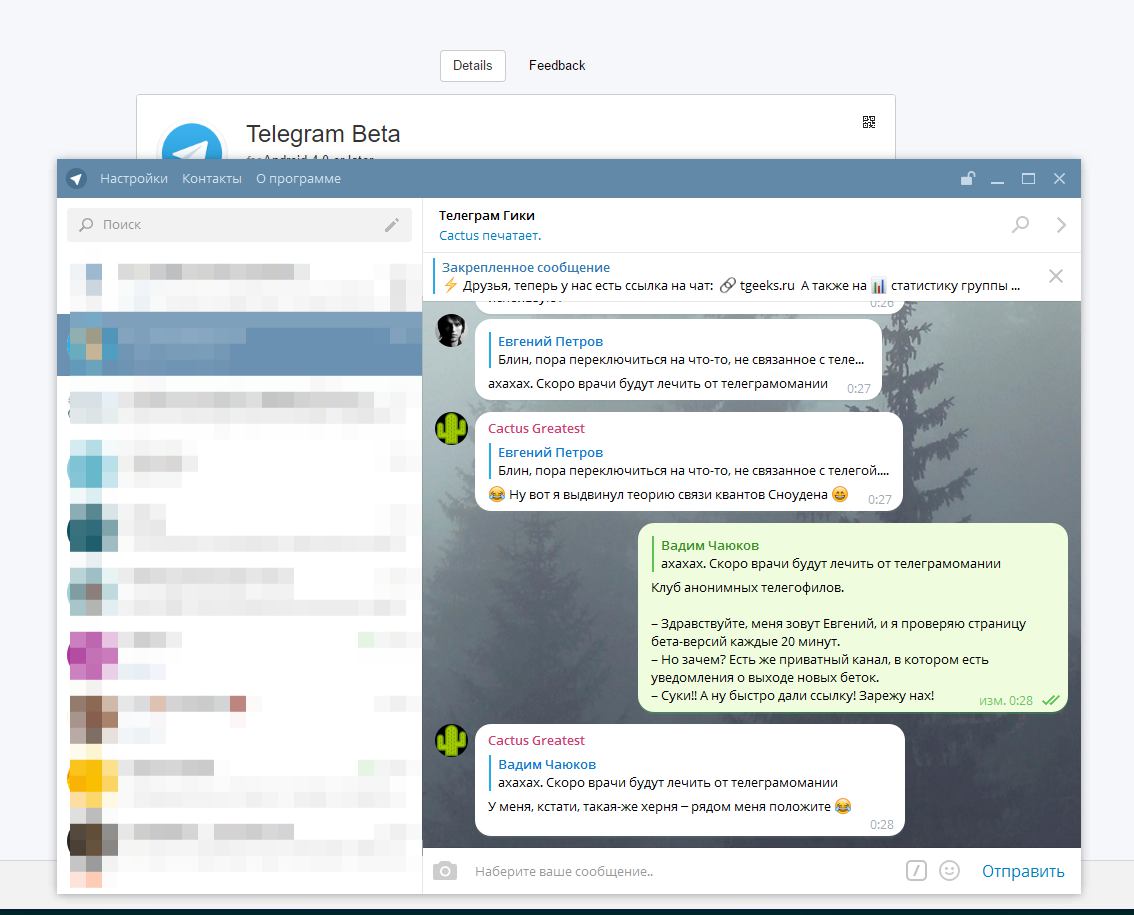Focus the Наберите ваше сообщение input

pyautogui.click(x=683, y=872)
